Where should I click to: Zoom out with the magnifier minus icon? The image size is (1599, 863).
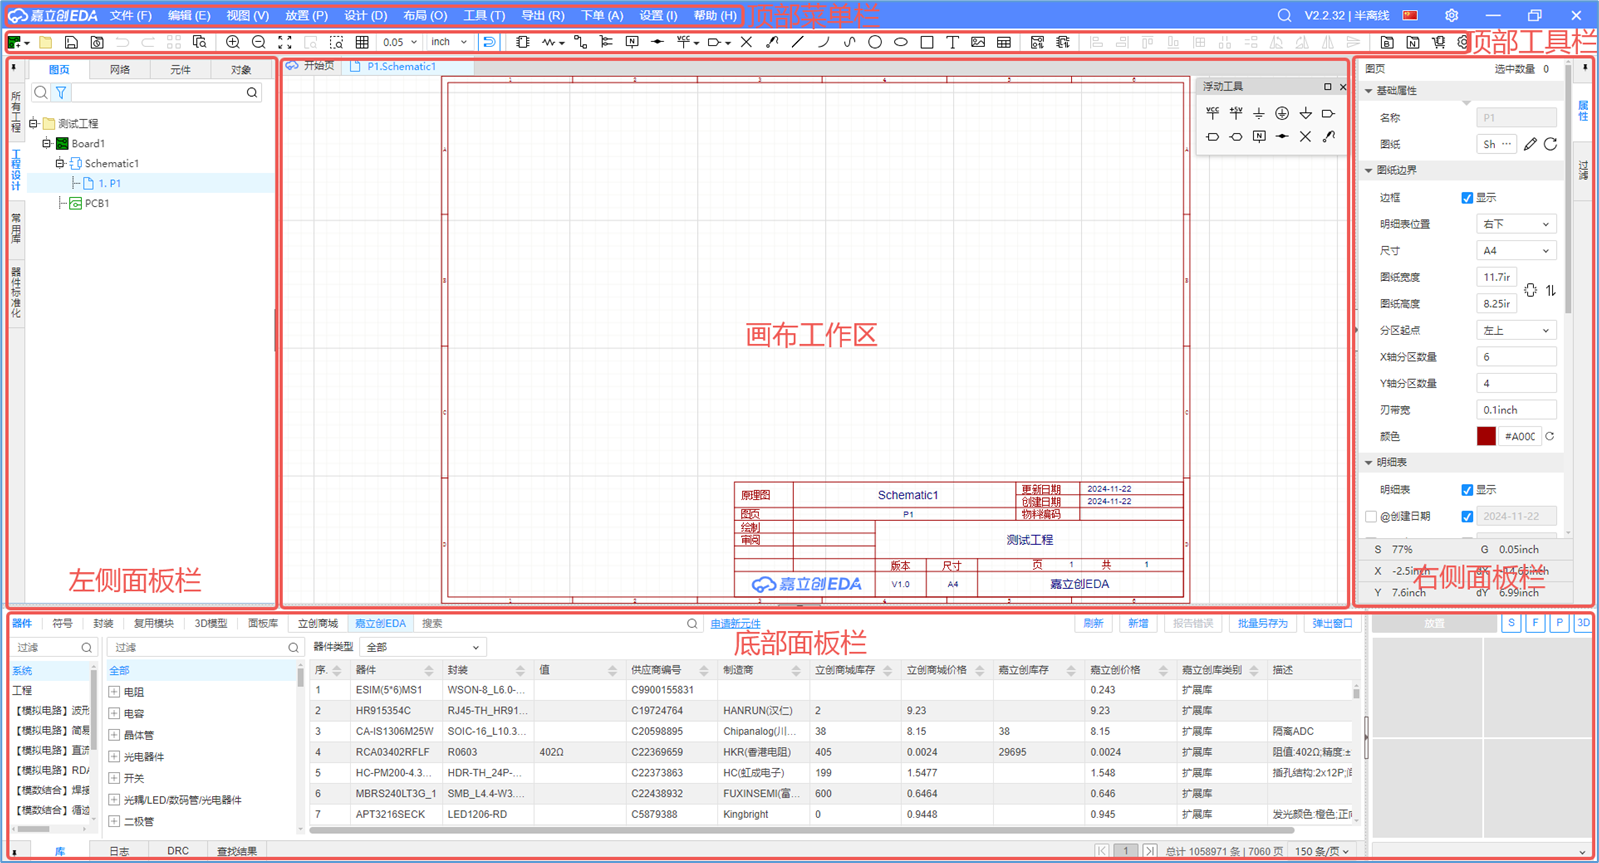click(x=259, y=43)
